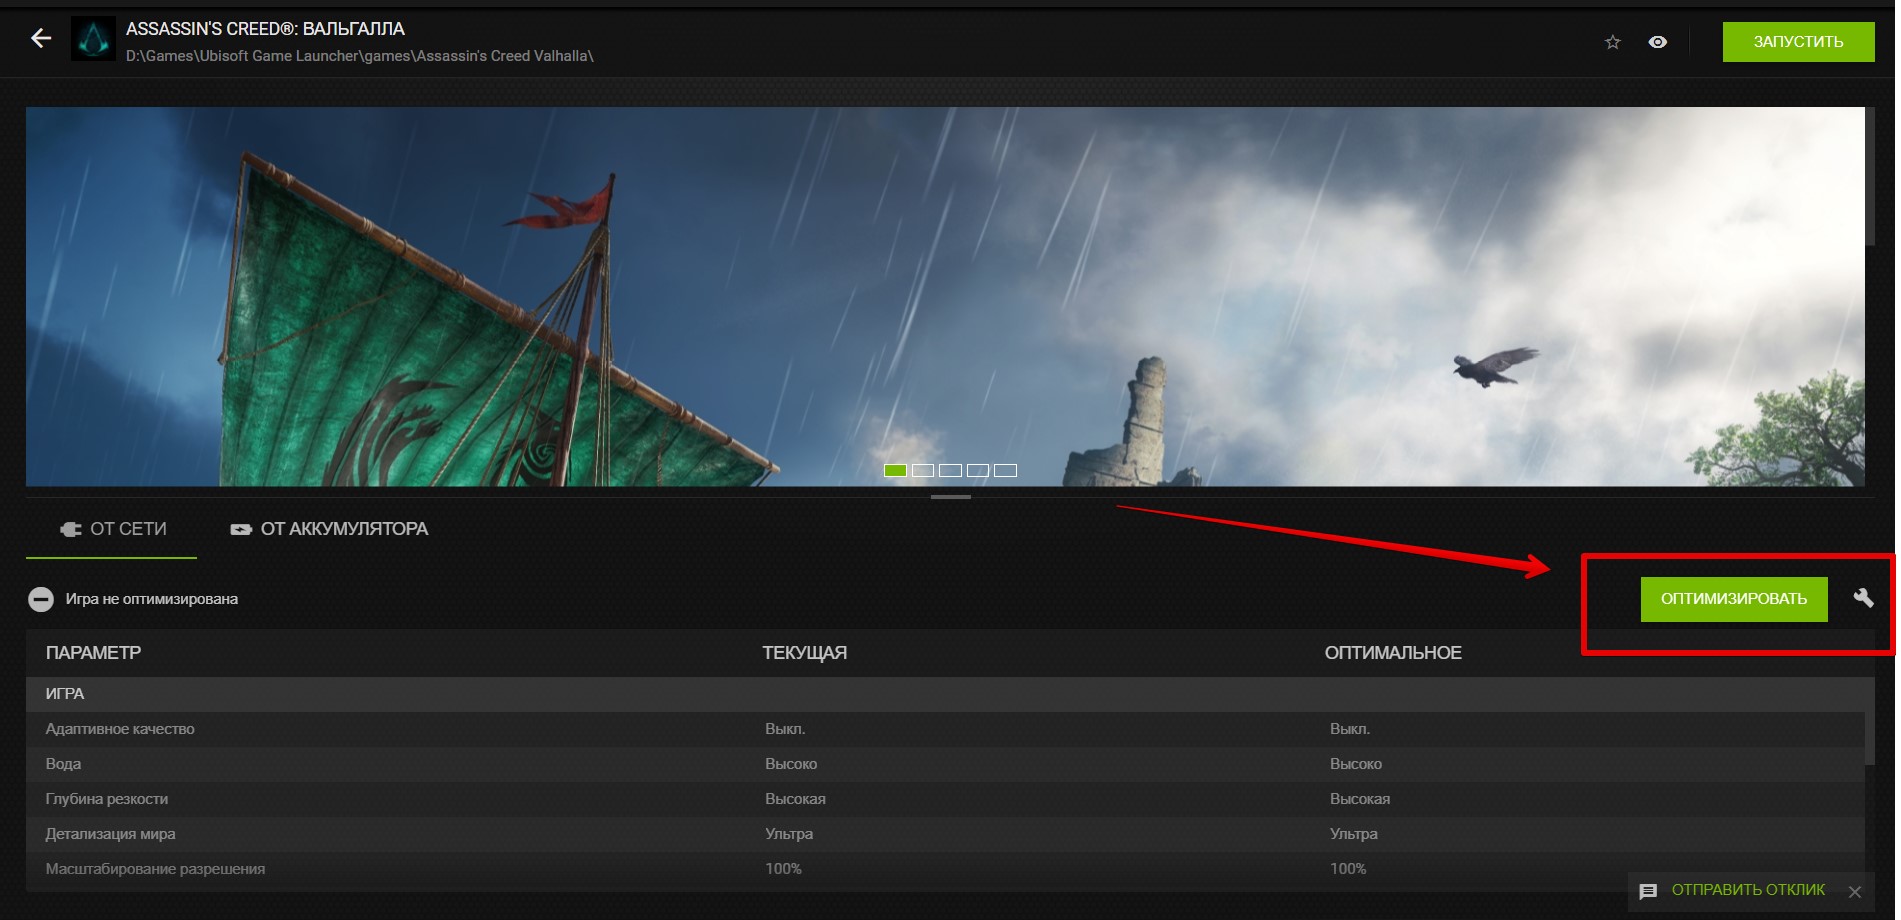Select the Вода parameter row
The width and height of the screenshot is (1901, 920).
tap(945, 764)
